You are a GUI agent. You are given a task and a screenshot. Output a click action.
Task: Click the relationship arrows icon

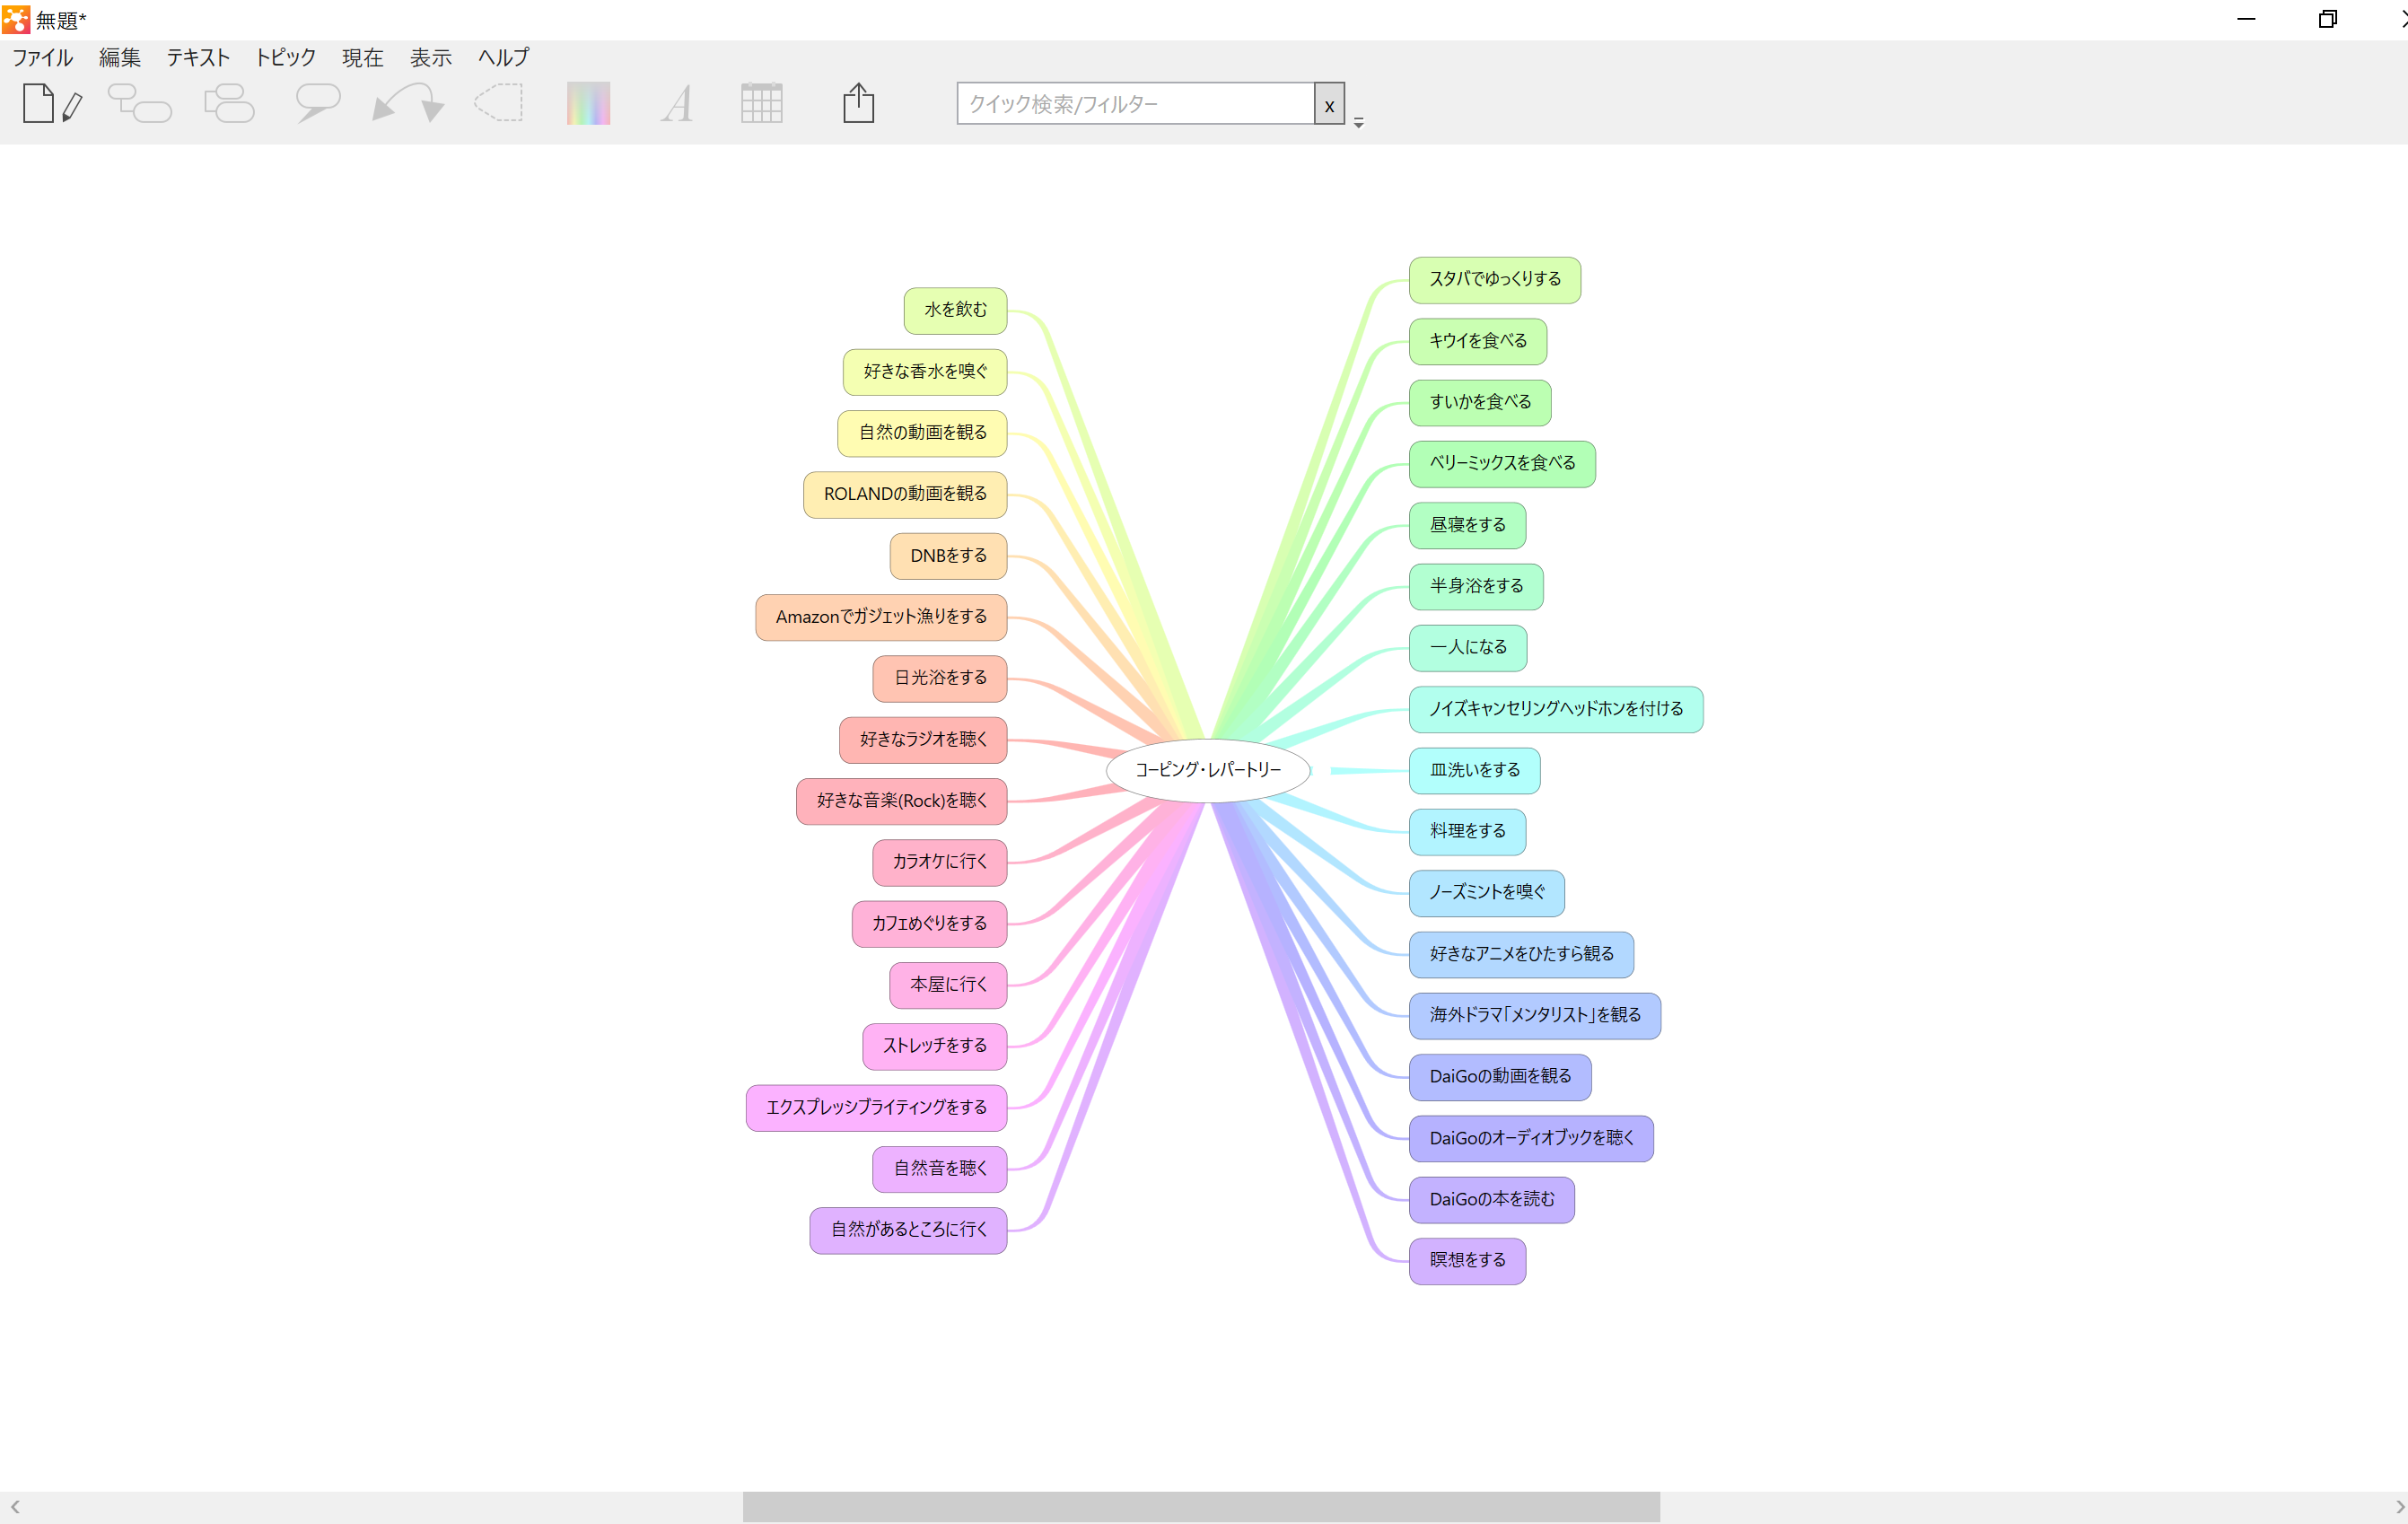(407, 103)
